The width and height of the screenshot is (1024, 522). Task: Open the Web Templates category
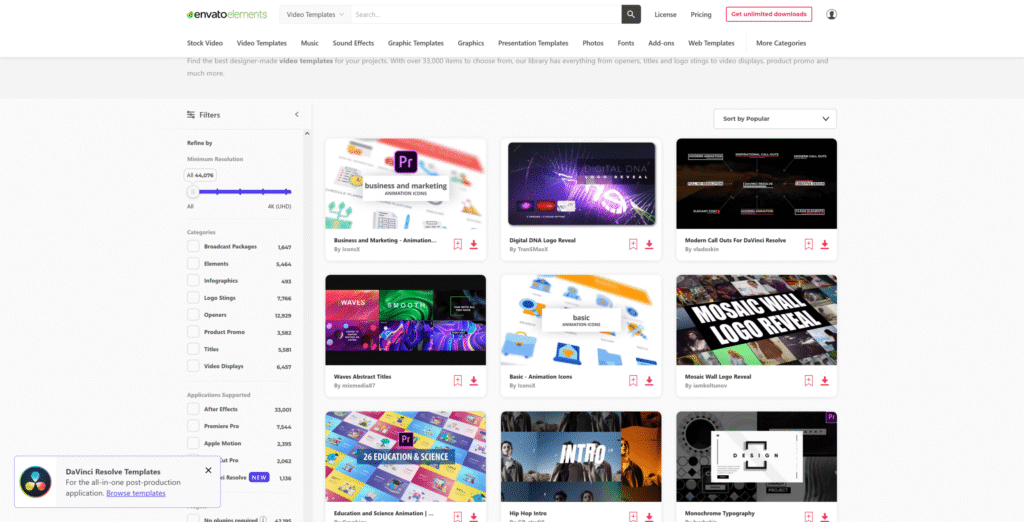[x=711, y=43]
